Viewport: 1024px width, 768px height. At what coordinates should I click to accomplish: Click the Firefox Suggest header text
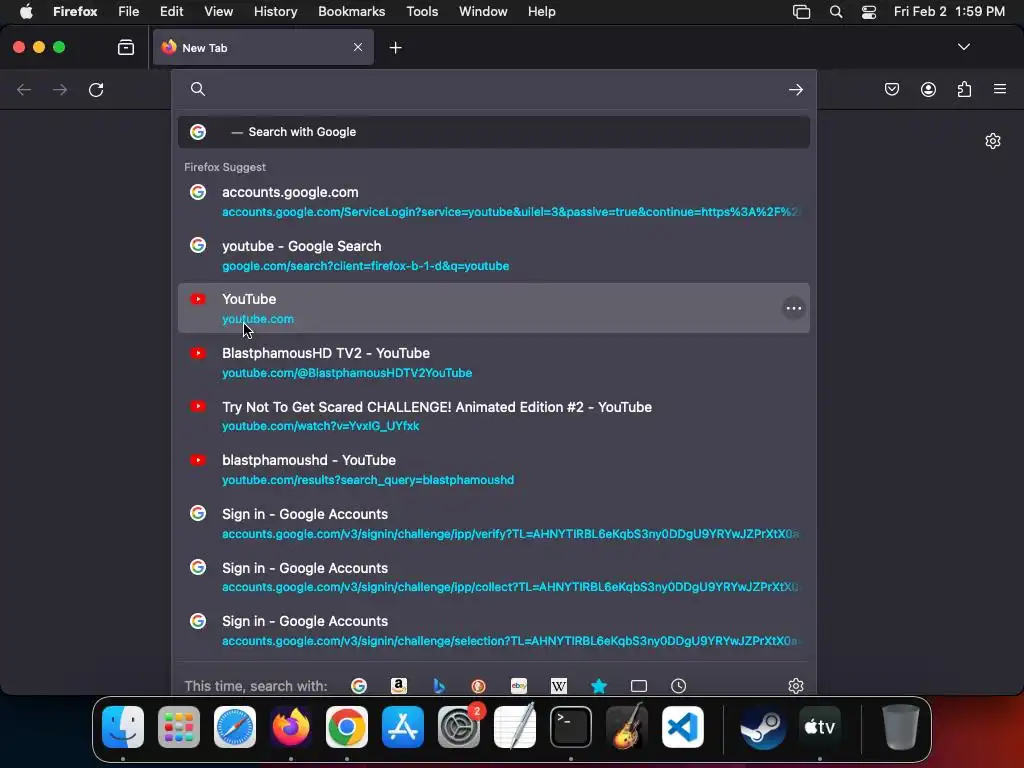[x=225, y=167]
